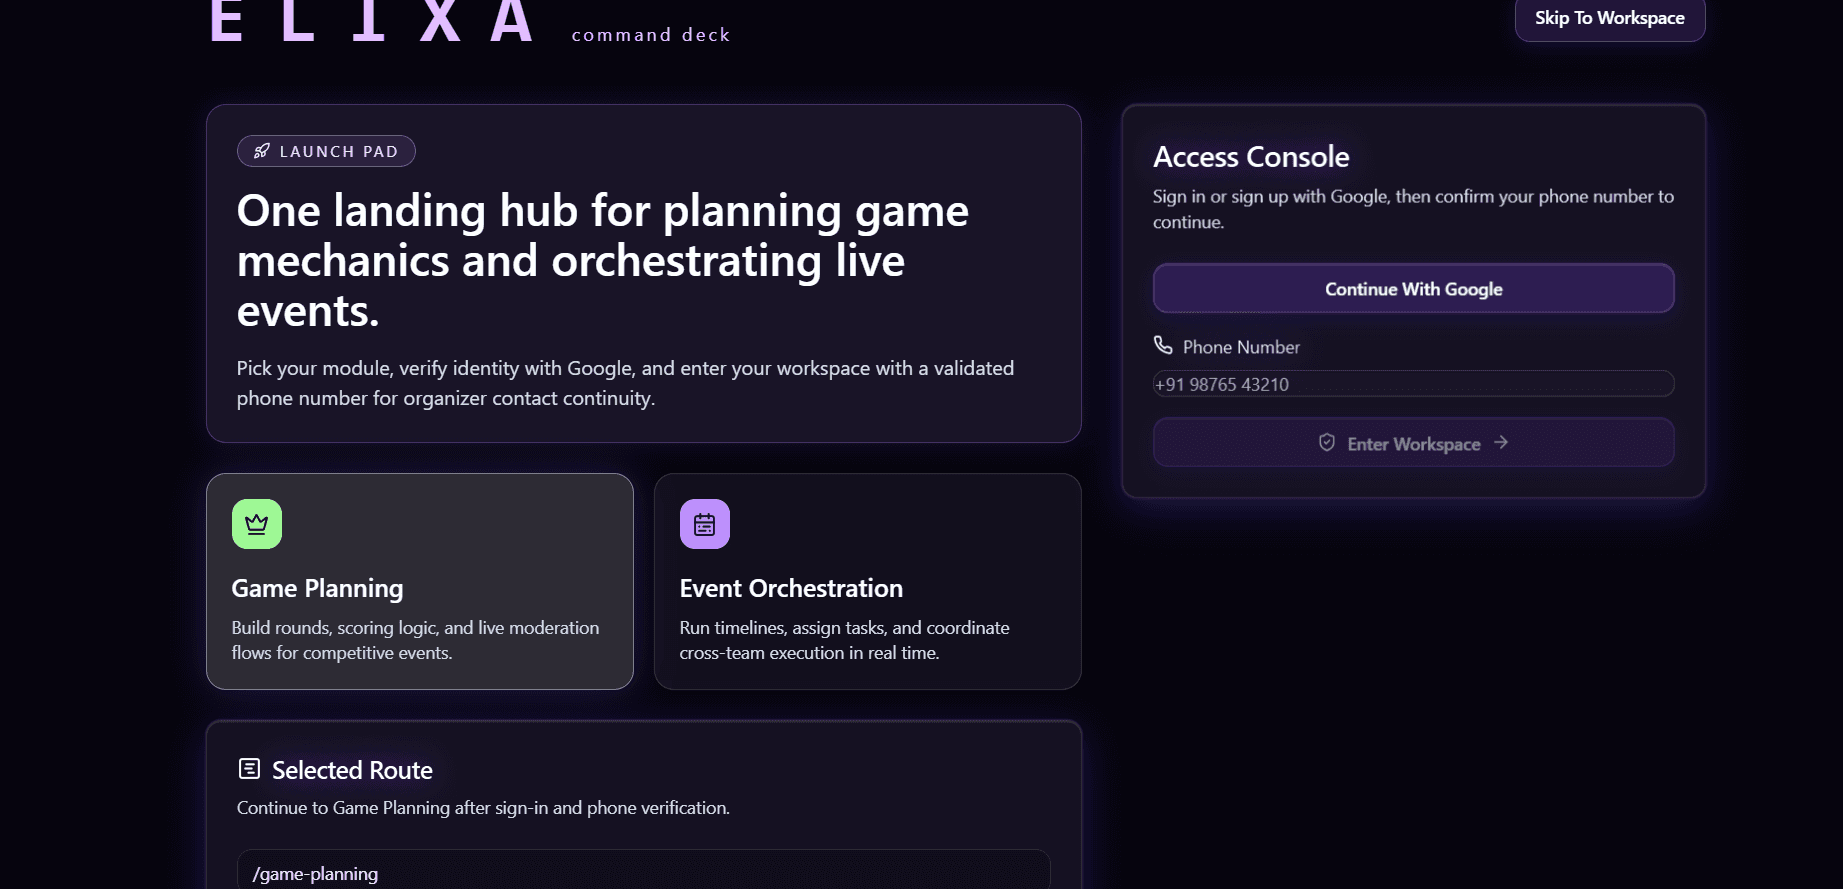The height and width of the screenshot is (889, 1843).
Task: Click the calendar icon on Event Orchestration card
Action: [704, 523]
